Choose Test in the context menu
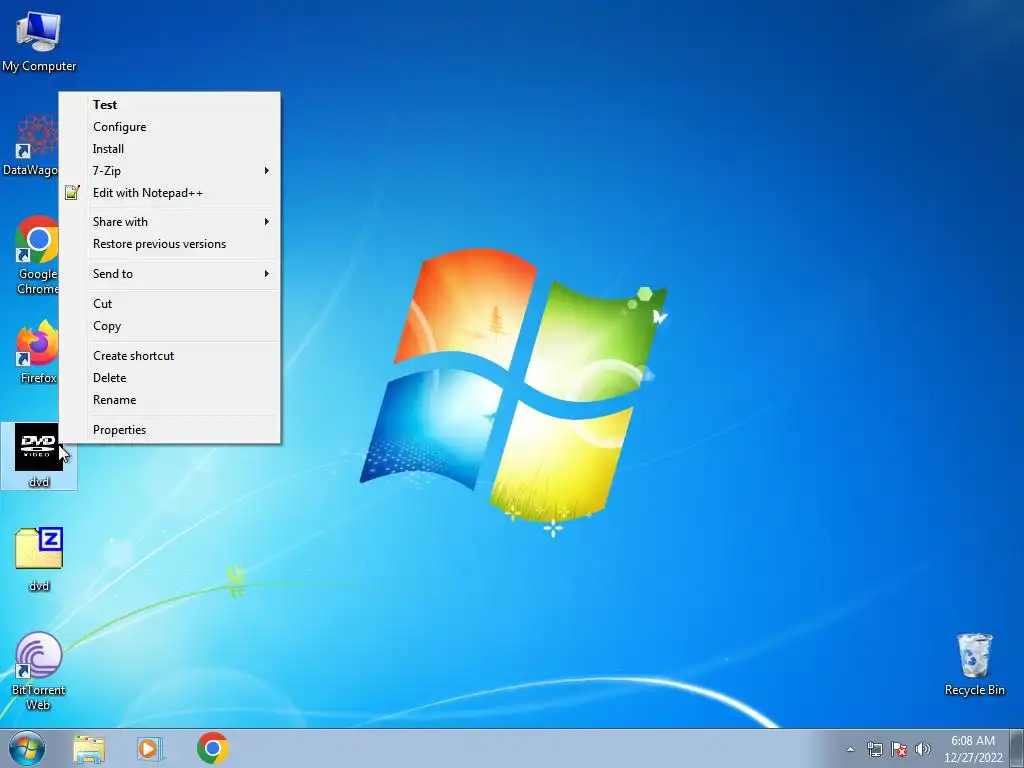The width and height of the screenshot is (1024, 768). (170, 104)
